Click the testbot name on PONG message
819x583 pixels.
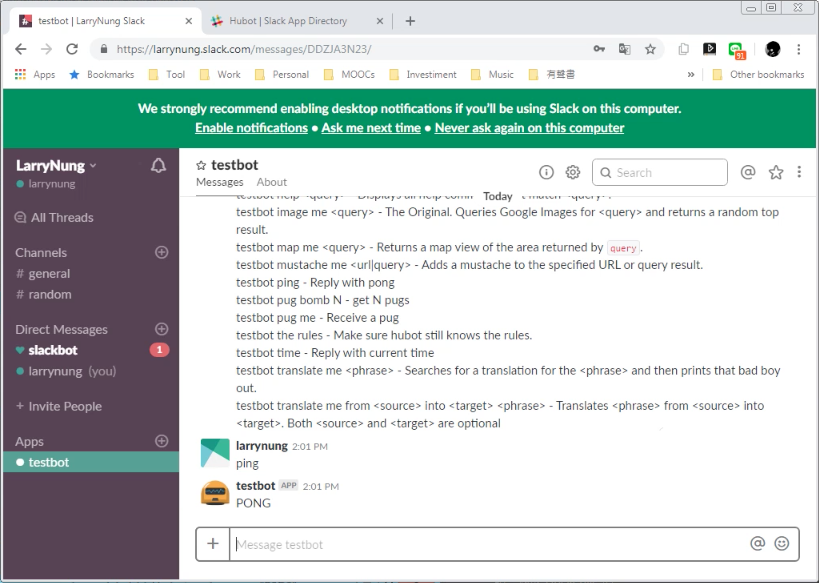(255, 485)
